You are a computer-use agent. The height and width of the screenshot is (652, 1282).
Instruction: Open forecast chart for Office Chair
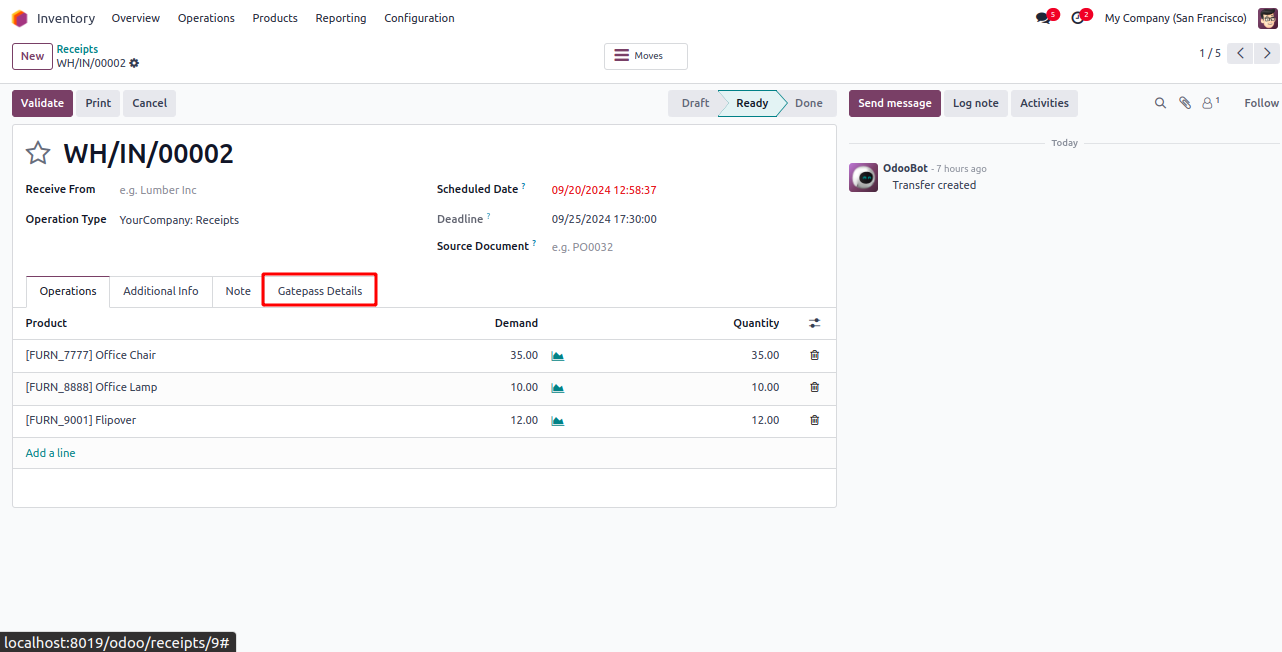[x=558, y=356]
